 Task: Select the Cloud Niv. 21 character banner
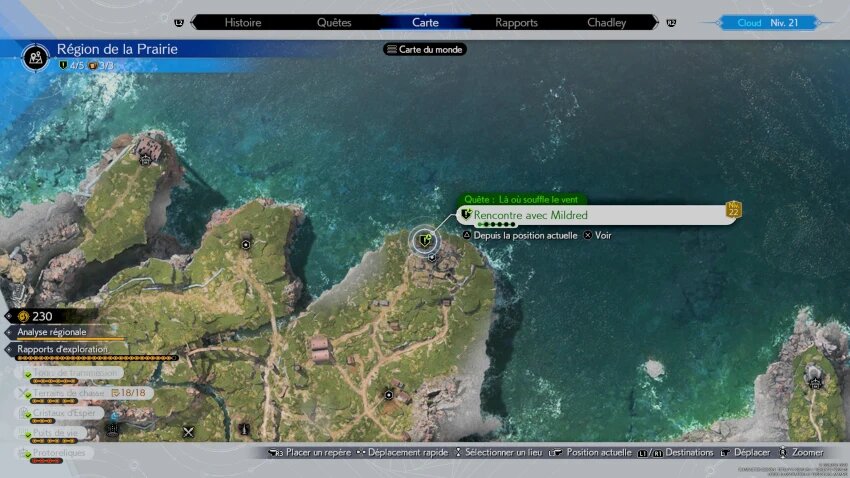coord(768,23)
